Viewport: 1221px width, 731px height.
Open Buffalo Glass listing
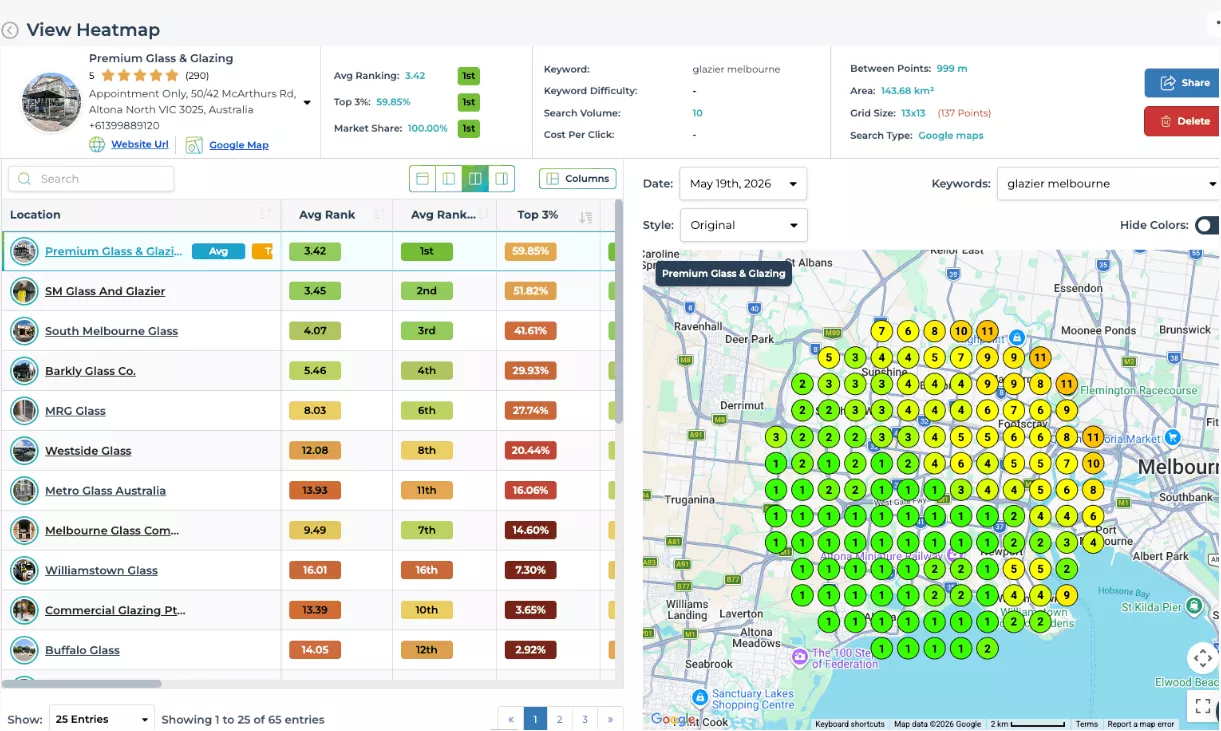tap(82, 651)
